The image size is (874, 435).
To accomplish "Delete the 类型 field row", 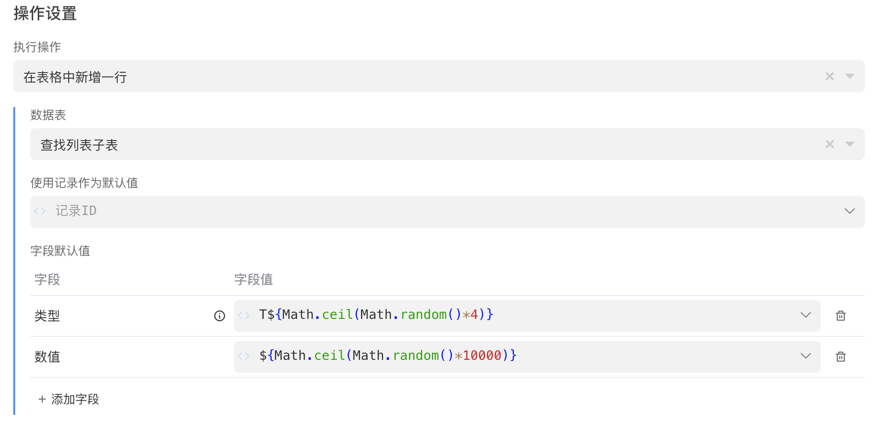I will 841,316.
